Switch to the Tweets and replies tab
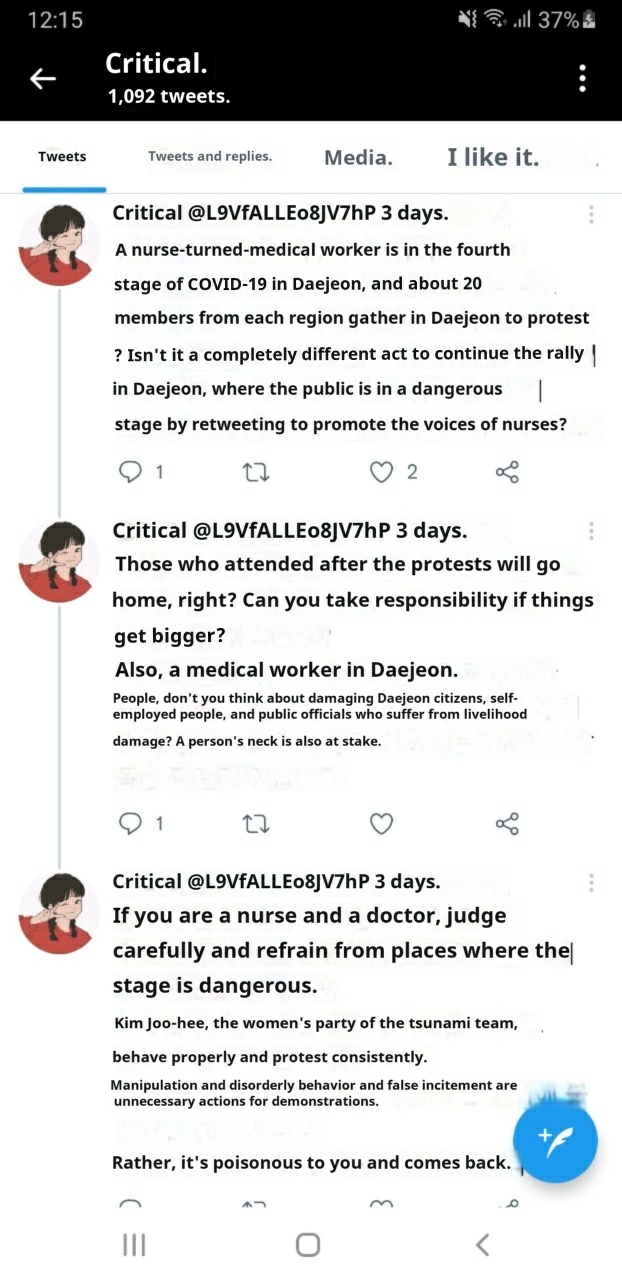The width and height of the screenshot is (622, 1280). pos(210,156)
